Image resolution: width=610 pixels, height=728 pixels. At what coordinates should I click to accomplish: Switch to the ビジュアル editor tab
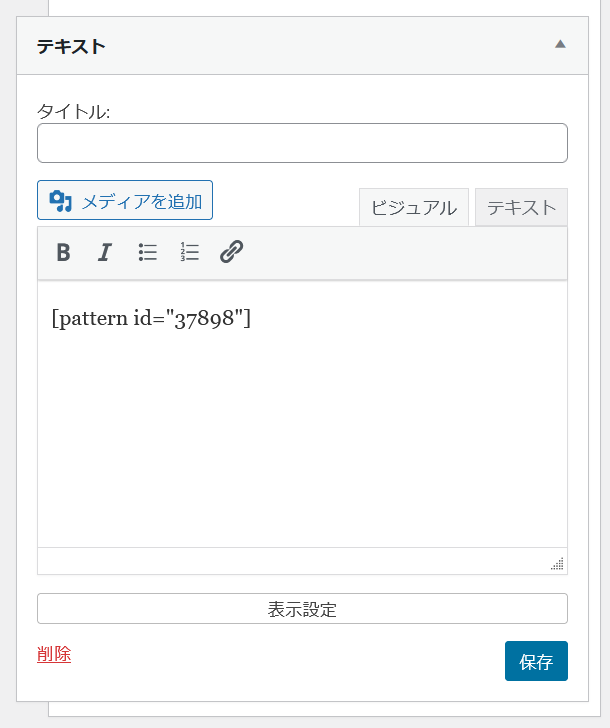414,207
